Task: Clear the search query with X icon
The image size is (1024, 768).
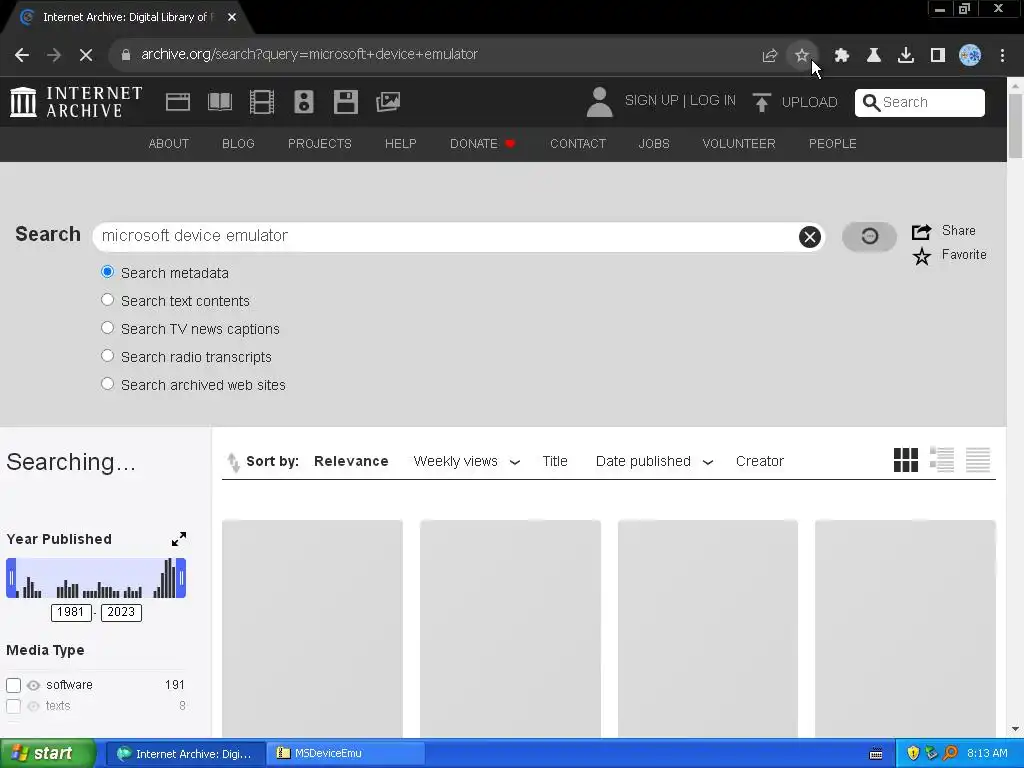Action: pyautogui.click(x=810, y=236)
